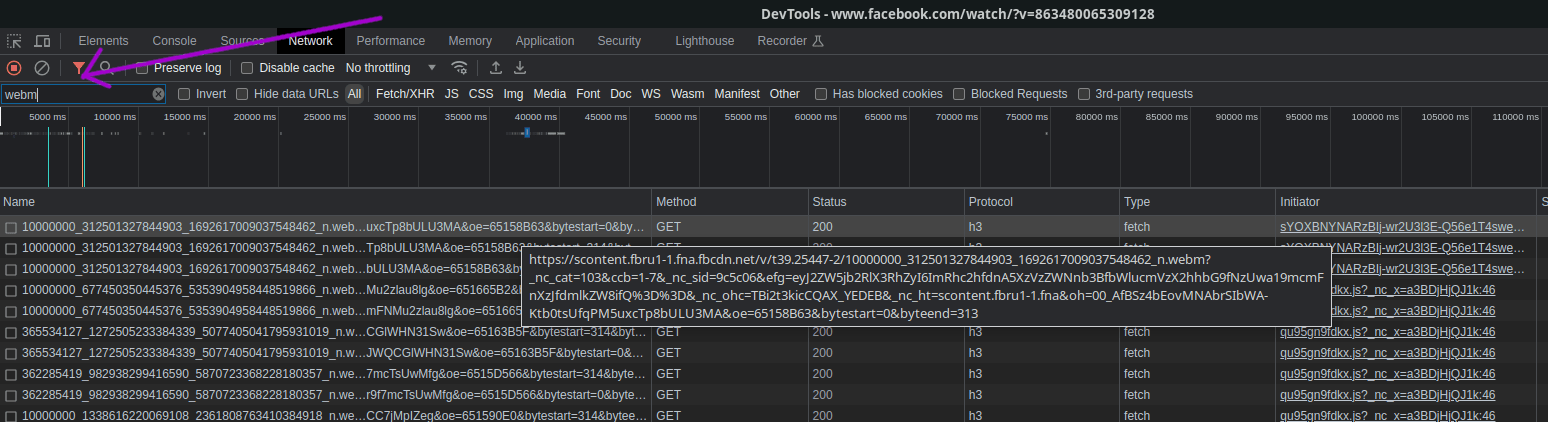
Task: Open network conditions wifi icon
Action: tap(460, 68)
